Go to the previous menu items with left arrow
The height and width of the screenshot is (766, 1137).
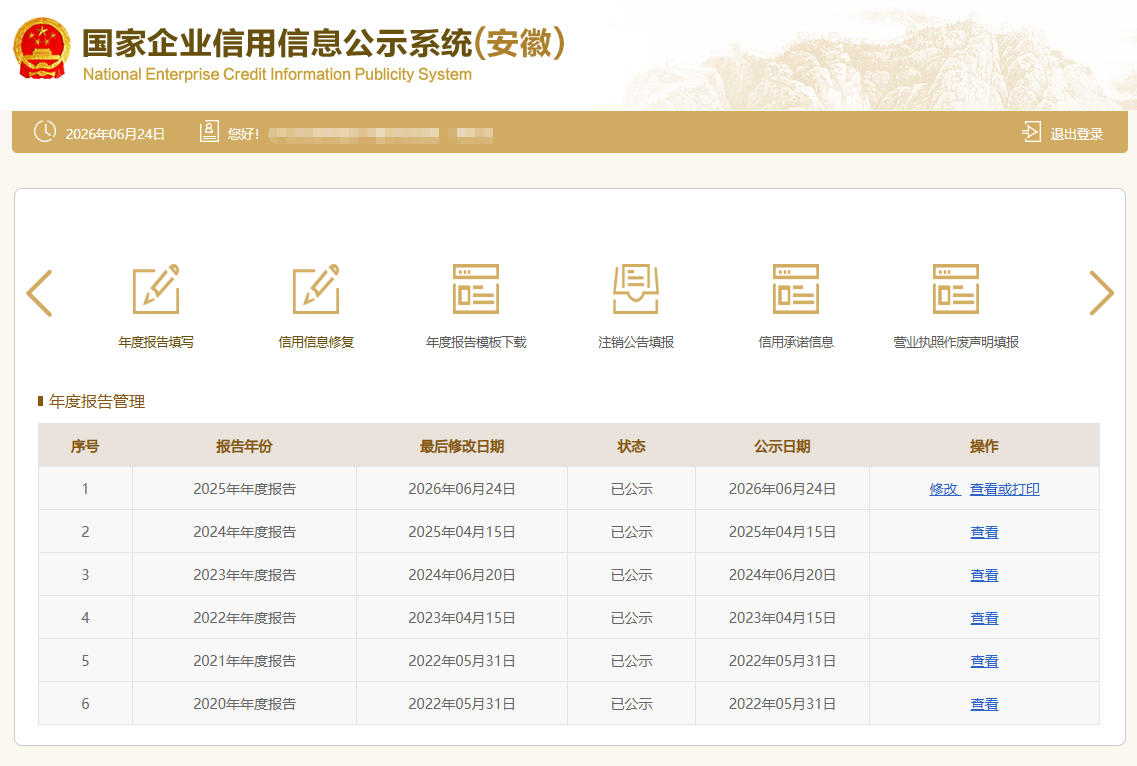point(40,293)
